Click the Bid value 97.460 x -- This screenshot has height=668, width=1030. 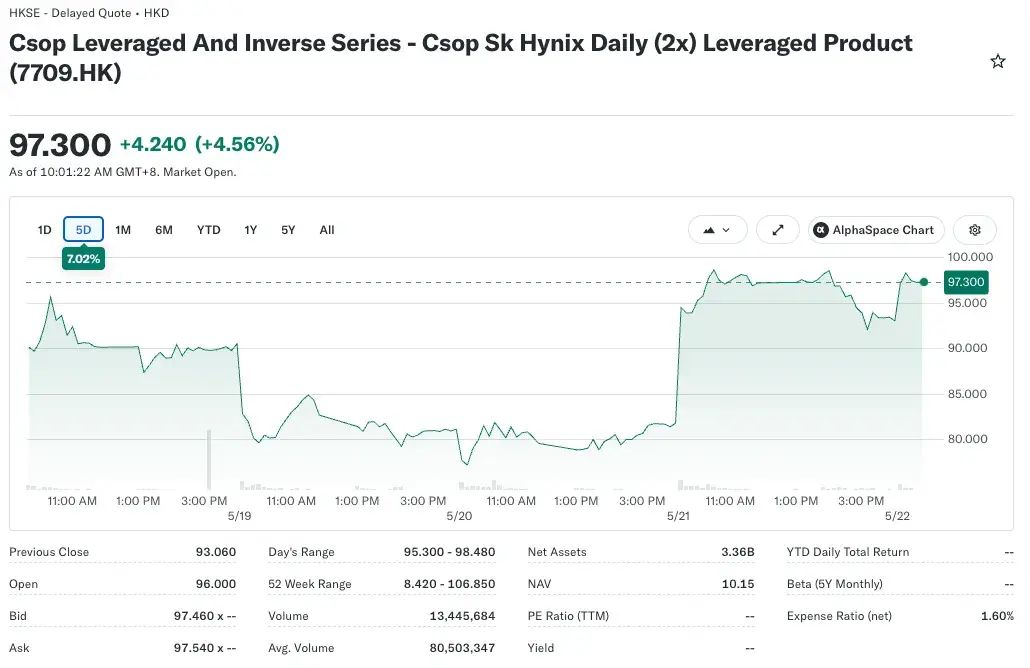tap(205, 616)
